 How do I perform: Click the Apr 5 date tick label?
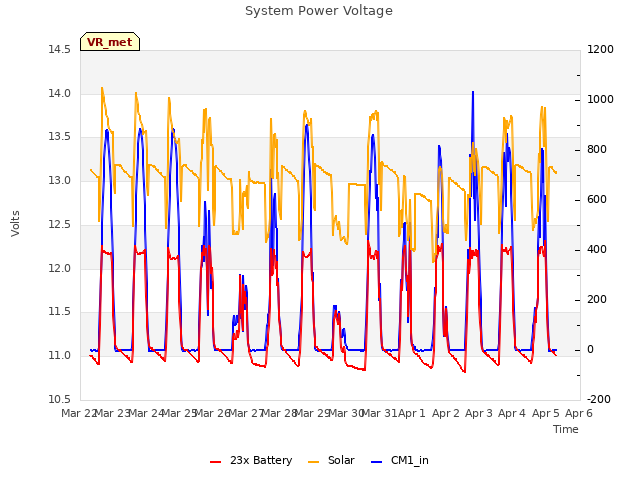click(x=545, y=413)
